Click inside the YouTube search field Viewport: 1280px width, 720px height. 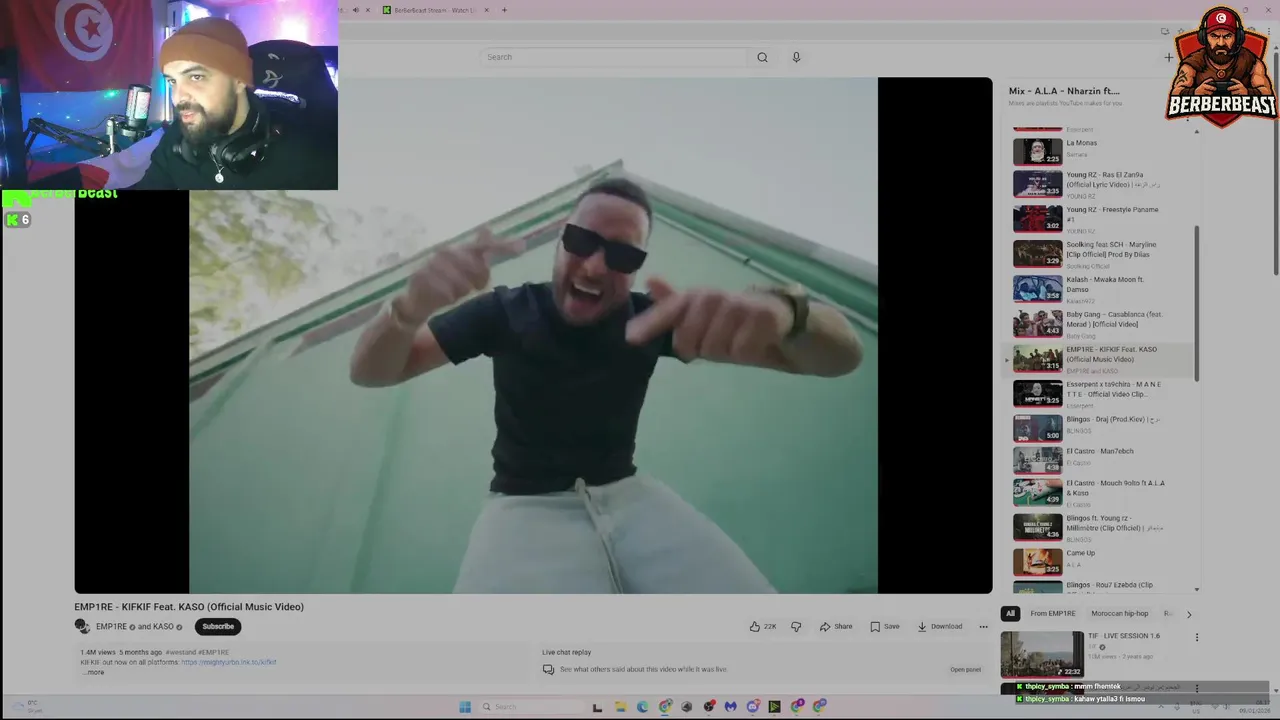click(615, 57)
